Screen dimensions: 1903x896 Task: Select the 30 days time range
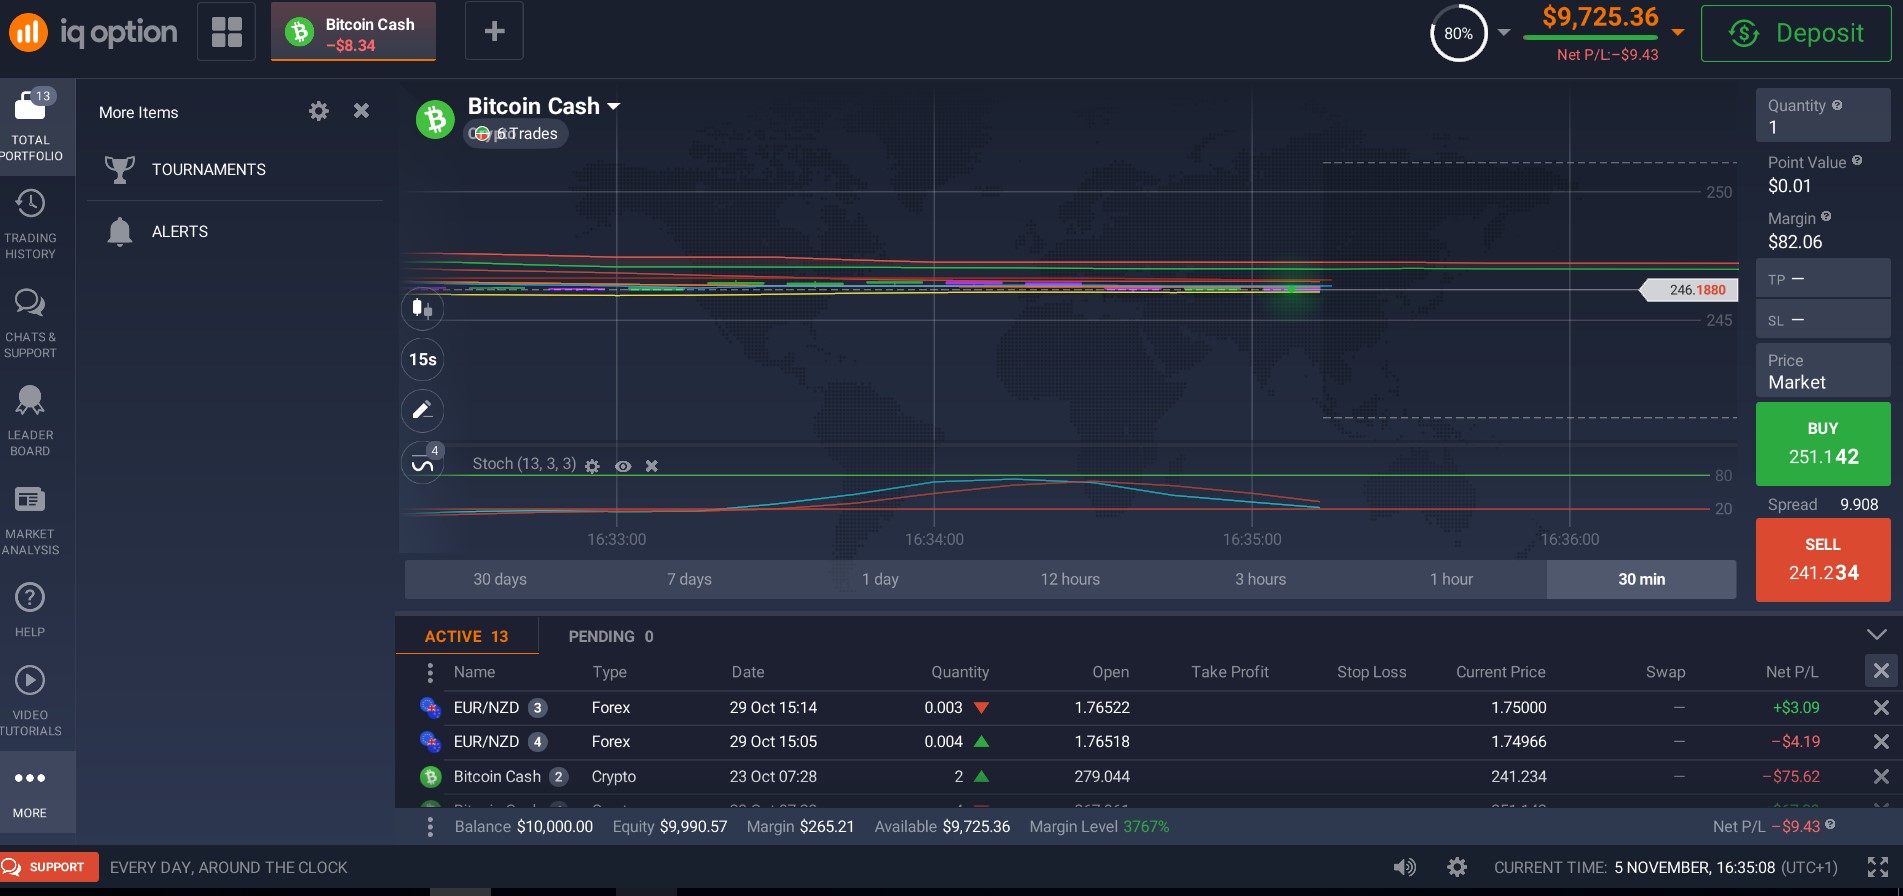click(500, 579)
